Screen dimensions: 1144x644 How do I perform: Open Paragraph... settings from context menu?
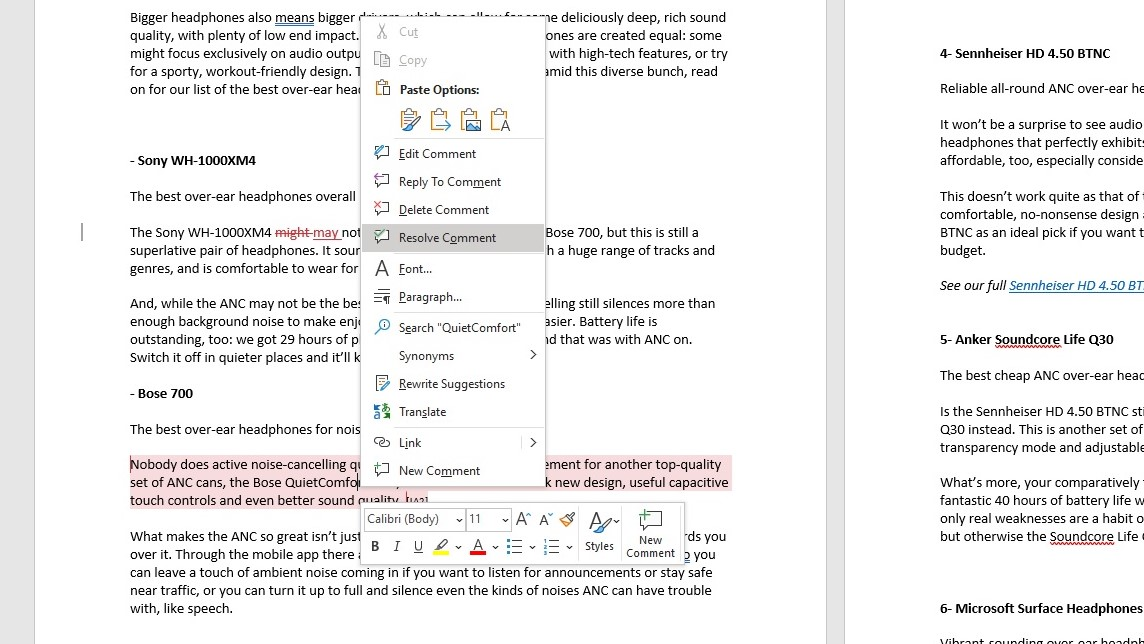coord(453,297)
